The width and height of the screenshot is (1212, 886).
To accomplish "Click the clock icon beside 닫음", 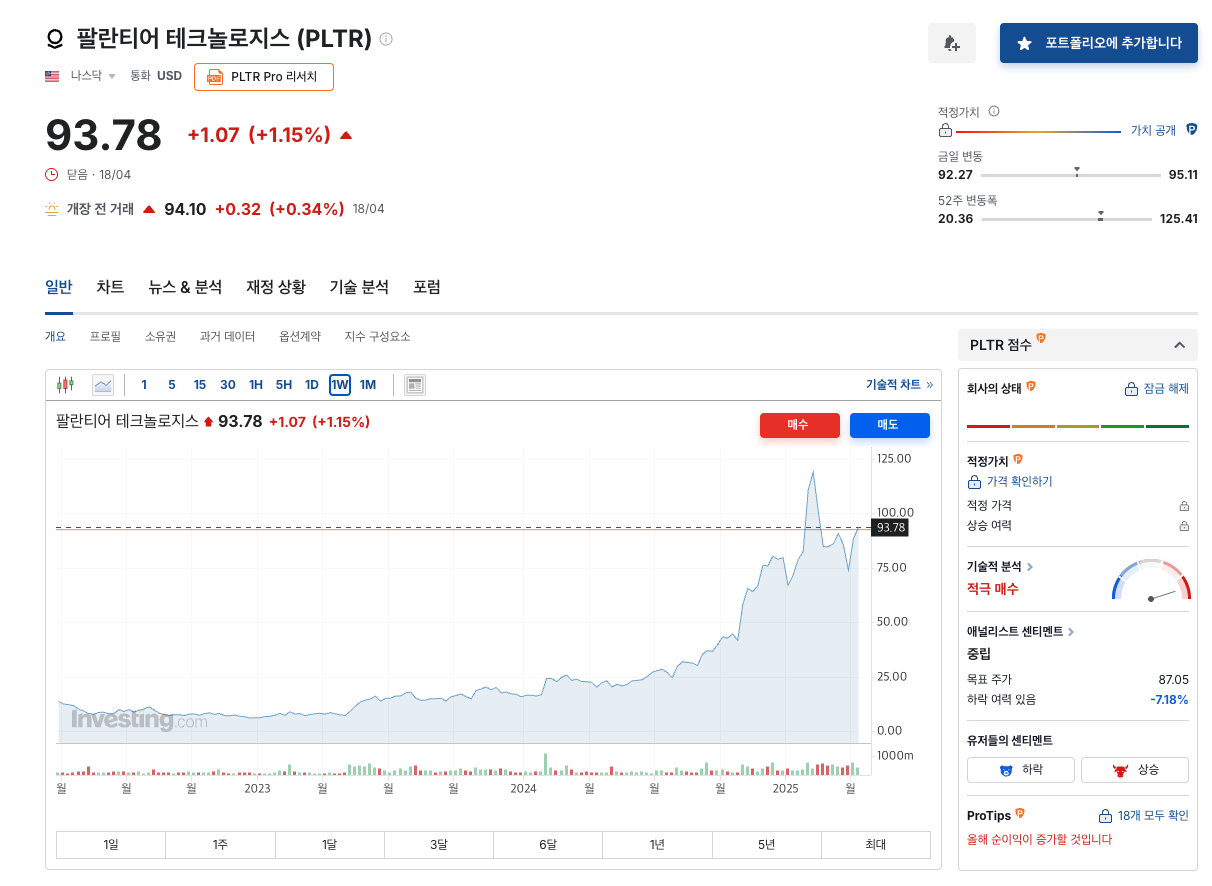I will point(52,175).
